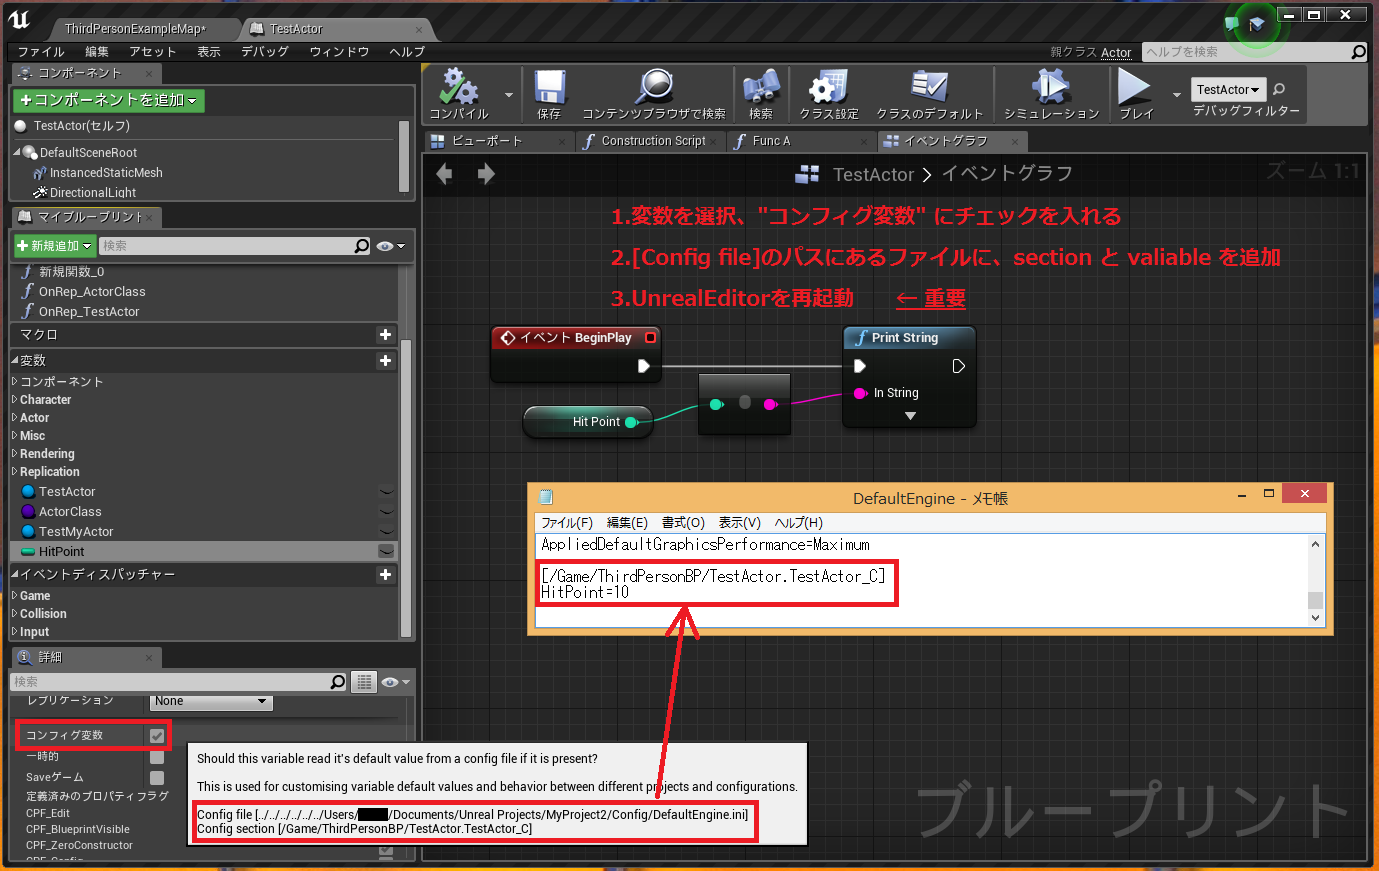Image resolution: width=1379 pixels, height=871 pixels.
Task: Click the debug filter magnifier icon
Action: [x=1279, y=89]
